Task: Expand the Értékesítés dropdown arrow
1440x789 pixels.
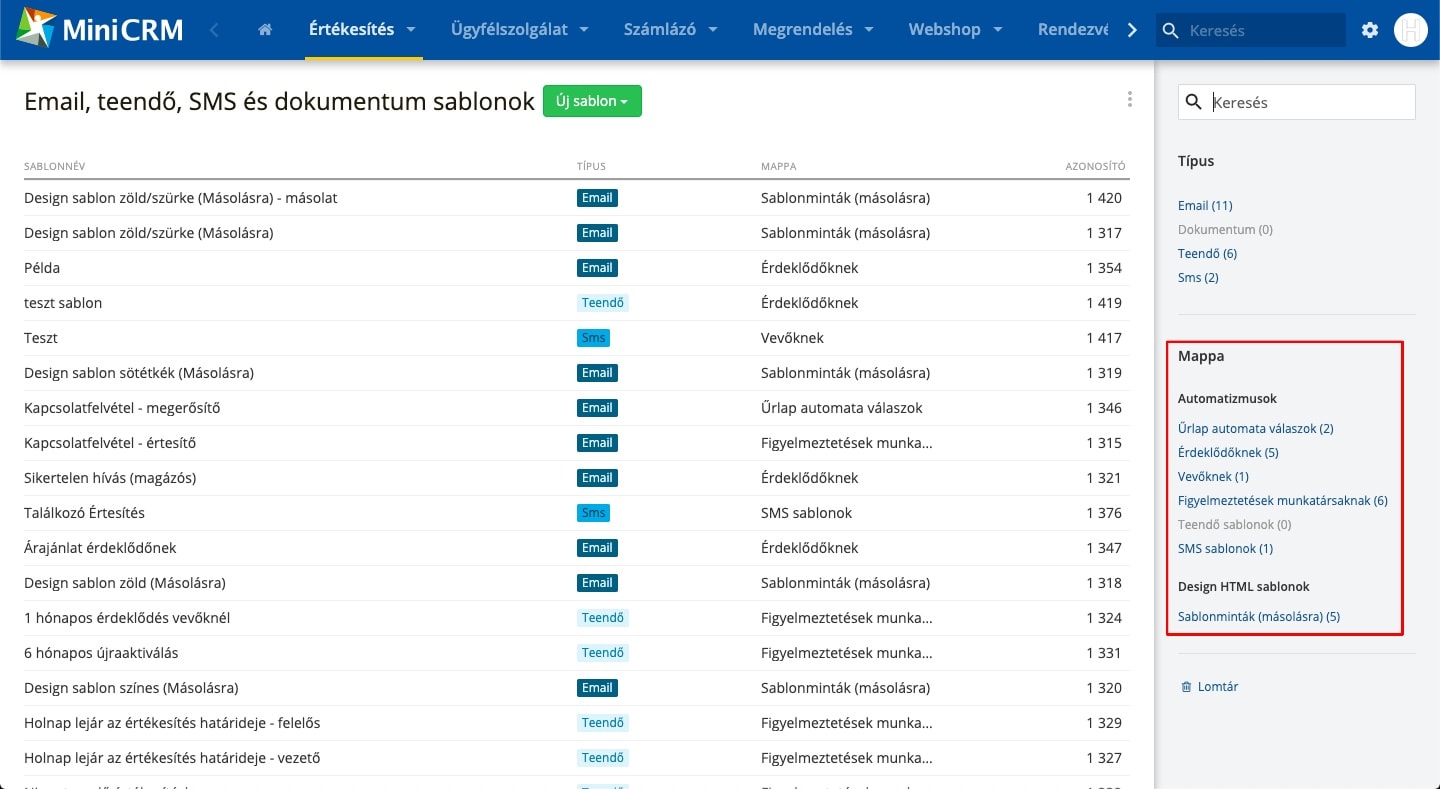Action: click(x=411, y=30)
